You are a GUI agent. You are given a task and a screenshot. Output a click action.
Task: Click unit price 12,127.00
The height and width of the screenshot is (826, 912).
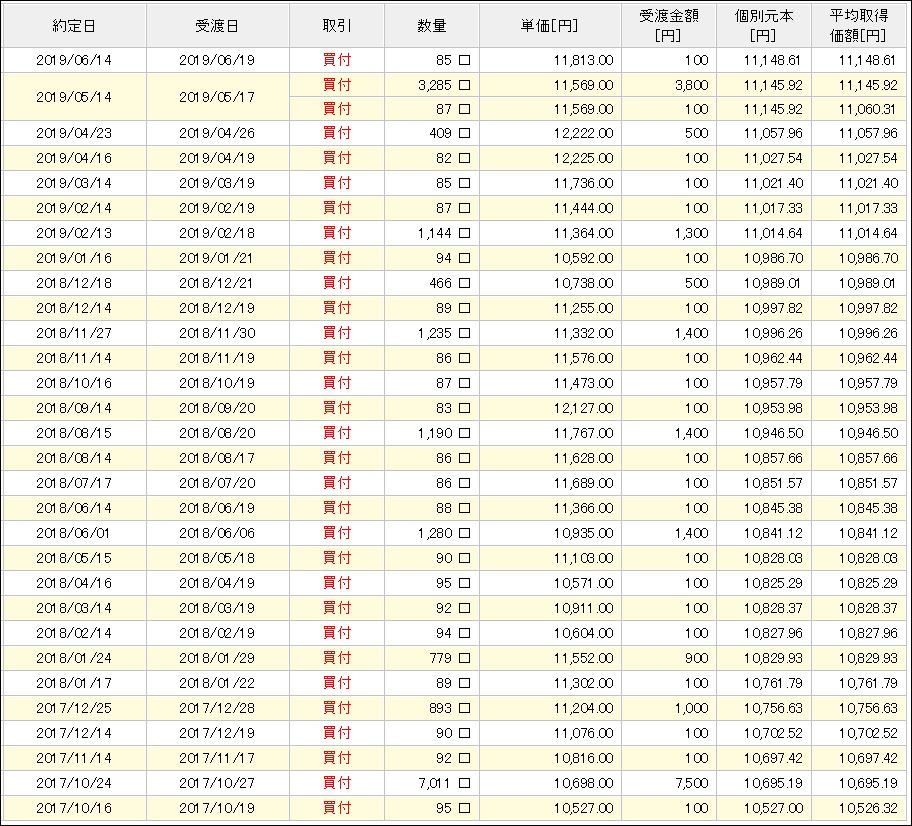583,408
